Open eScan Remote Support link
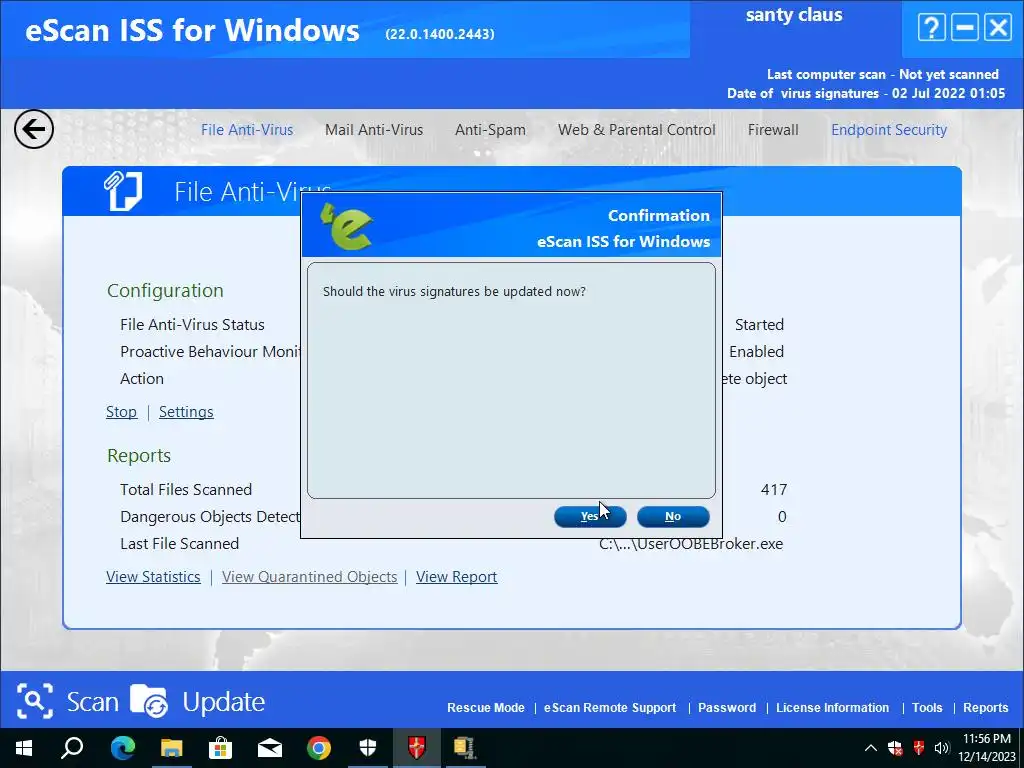1024x768 pixels. (x=610, y=708)
